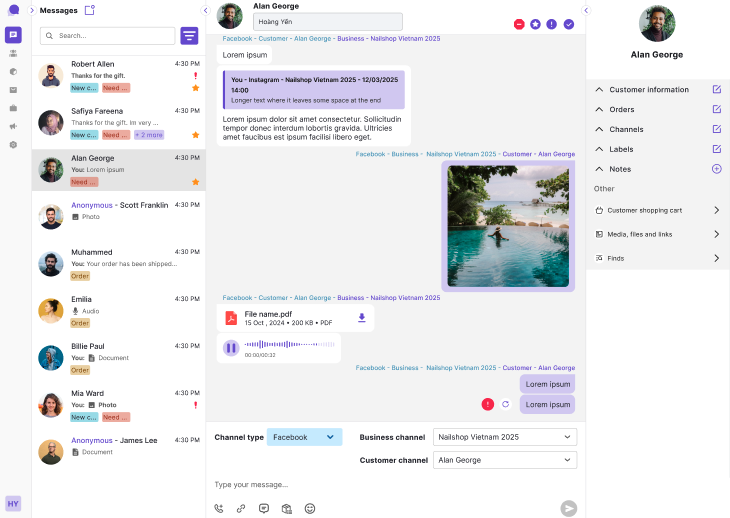Pause the audio message playback
730x518 pixels.
231,348
